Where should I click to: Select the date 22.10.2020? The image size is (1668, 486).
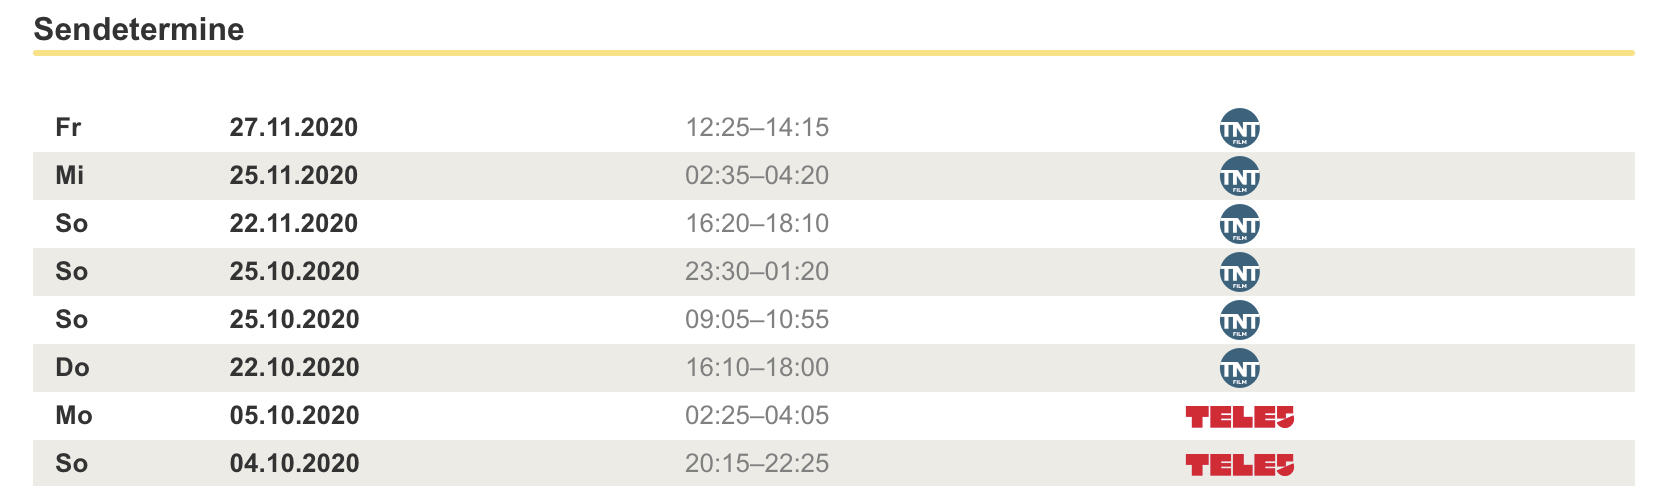[294, 368]
